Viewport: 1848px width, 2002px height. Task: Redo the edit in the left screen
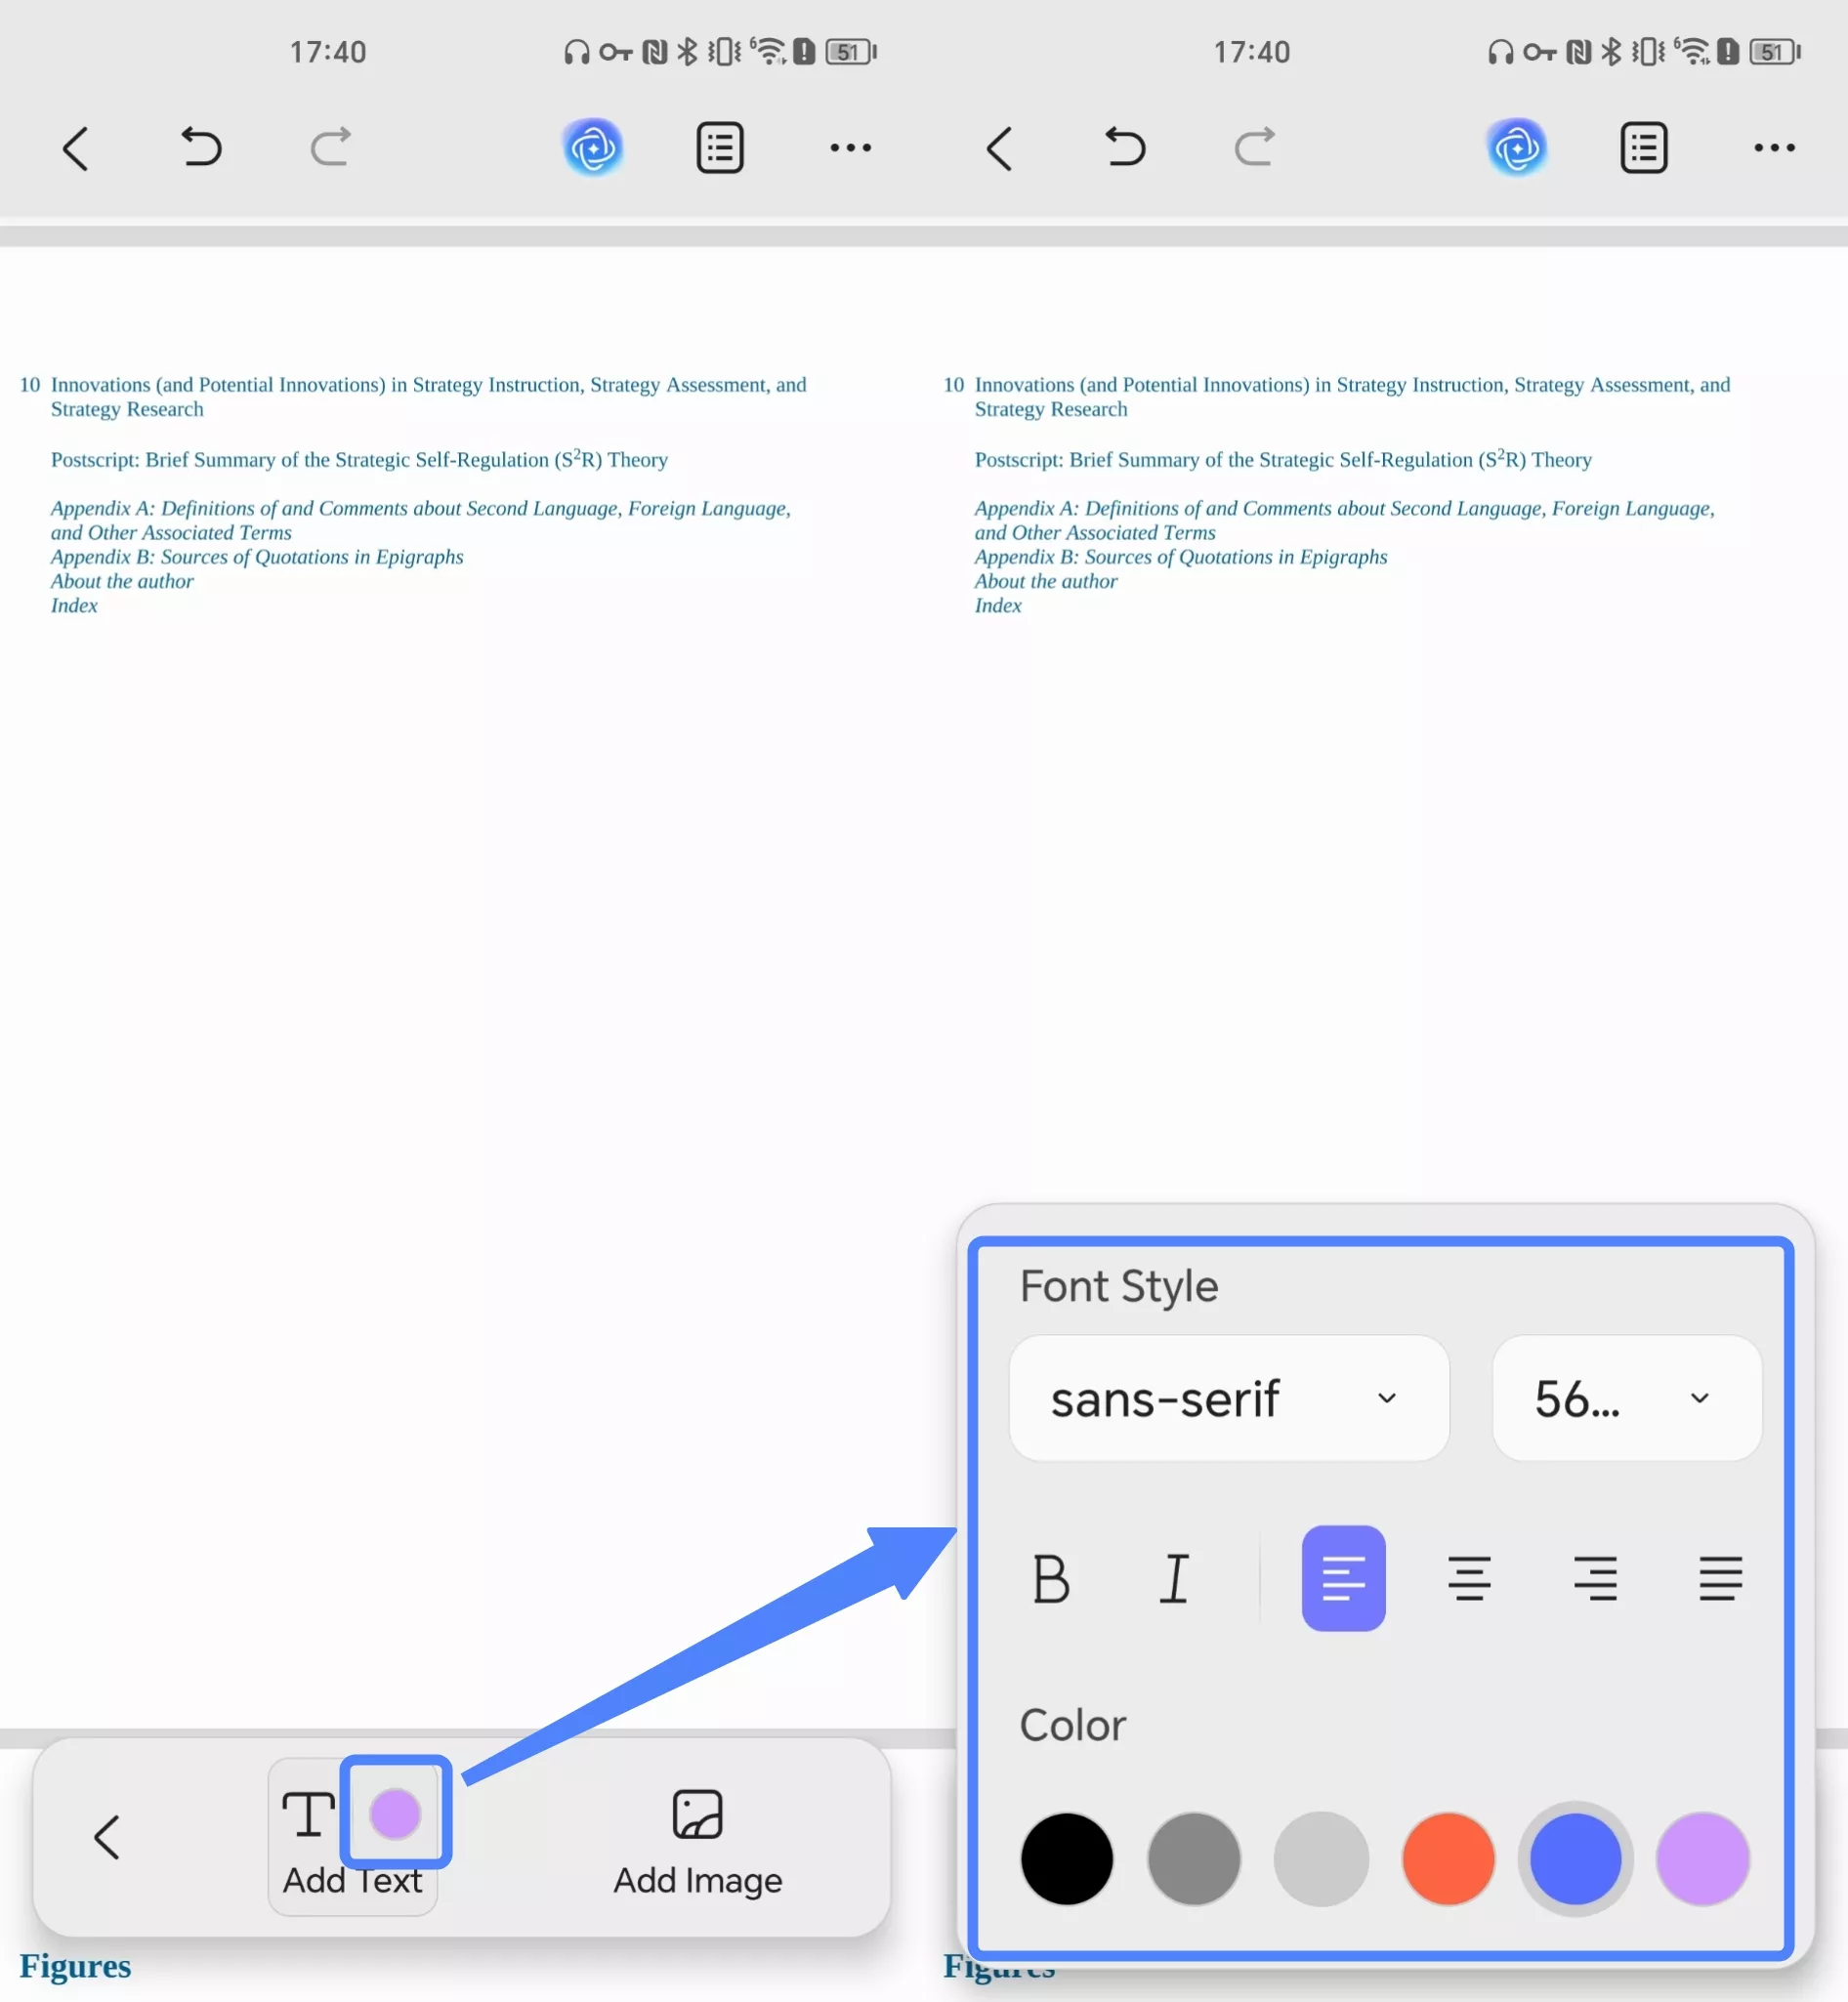(330, 147)
